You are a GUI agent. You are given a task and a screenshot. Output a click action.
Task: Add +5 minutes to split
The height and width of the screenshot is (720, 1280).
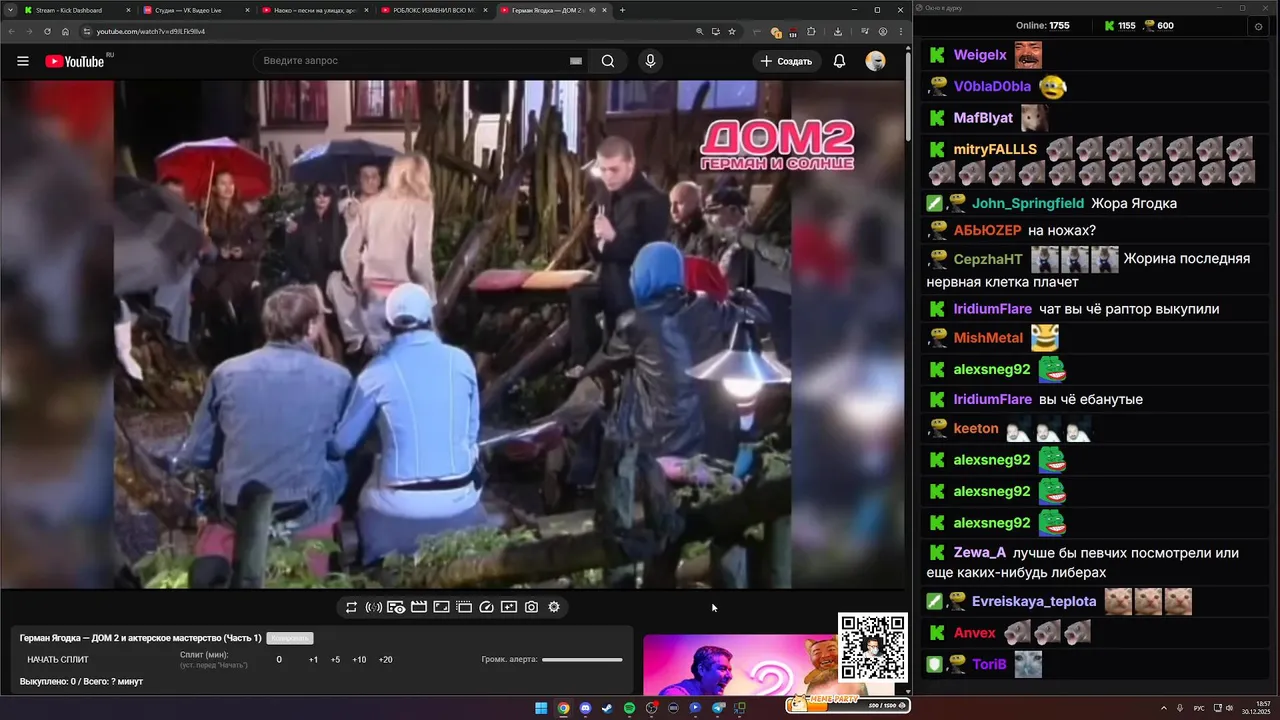335,660
